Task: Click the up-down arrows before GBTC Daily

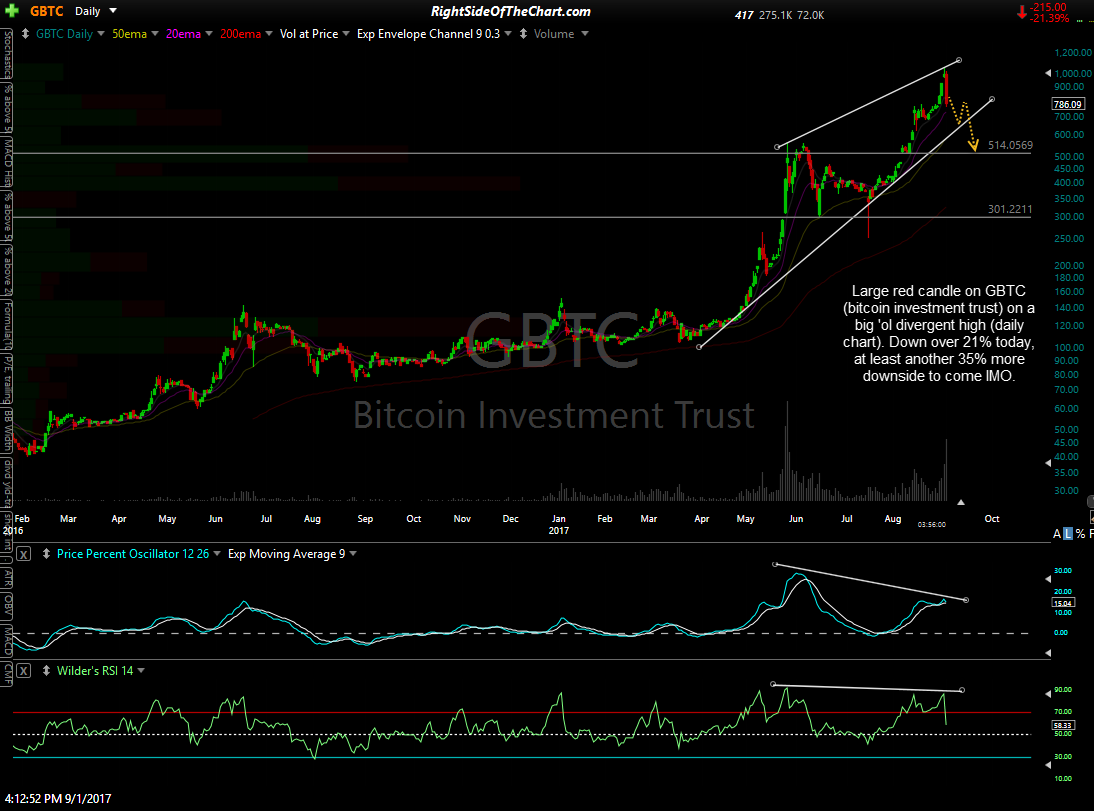Action: tap(26, 34)
